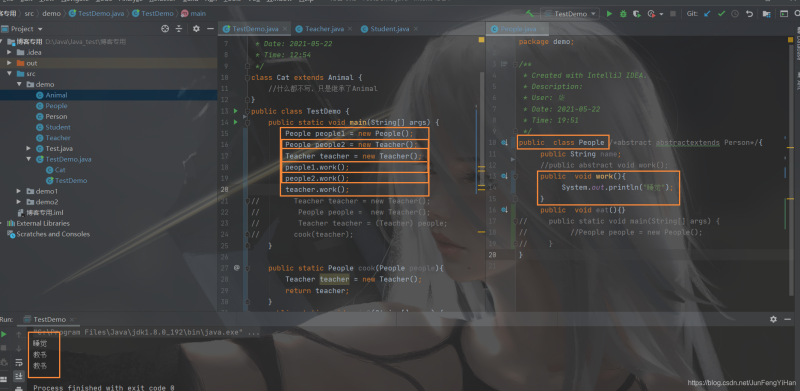Run TestDemo with the green play button
Image resolution: width=800 pixels, height=391 pixels.
click(x=609, y=14)
